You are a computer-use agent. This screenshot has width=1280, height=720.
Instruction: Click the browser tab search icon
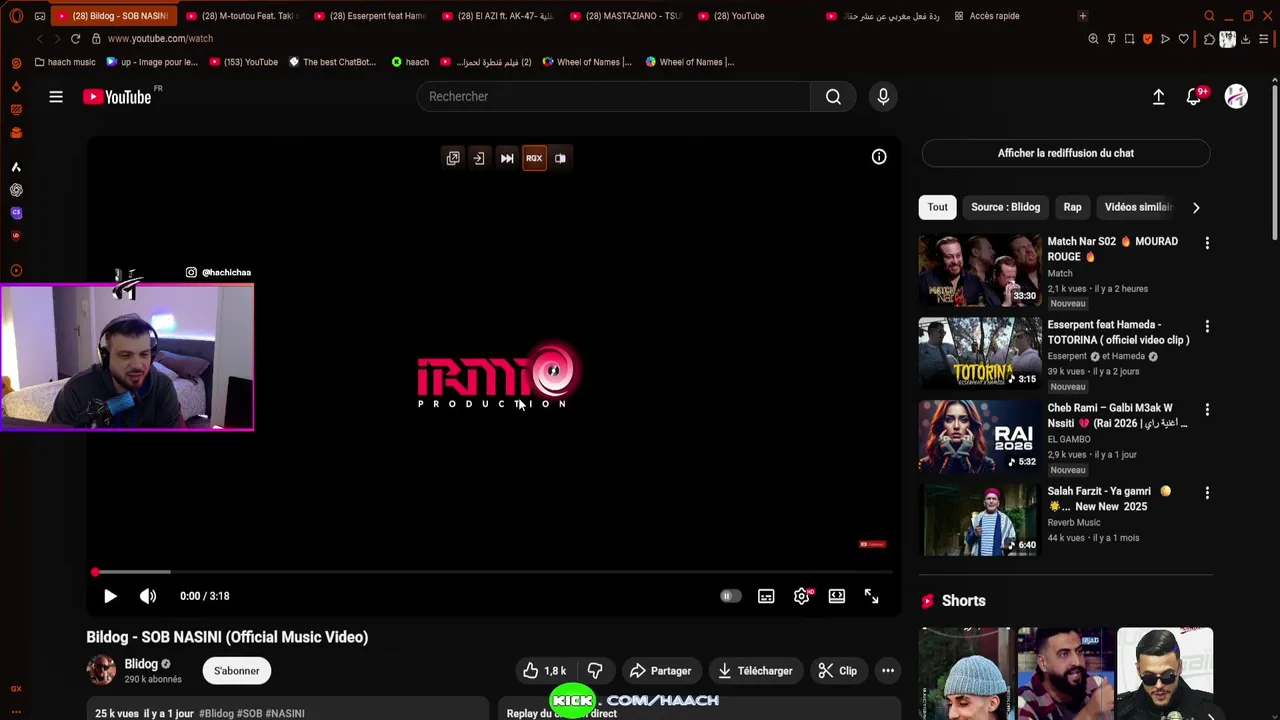pos(1209,16)
